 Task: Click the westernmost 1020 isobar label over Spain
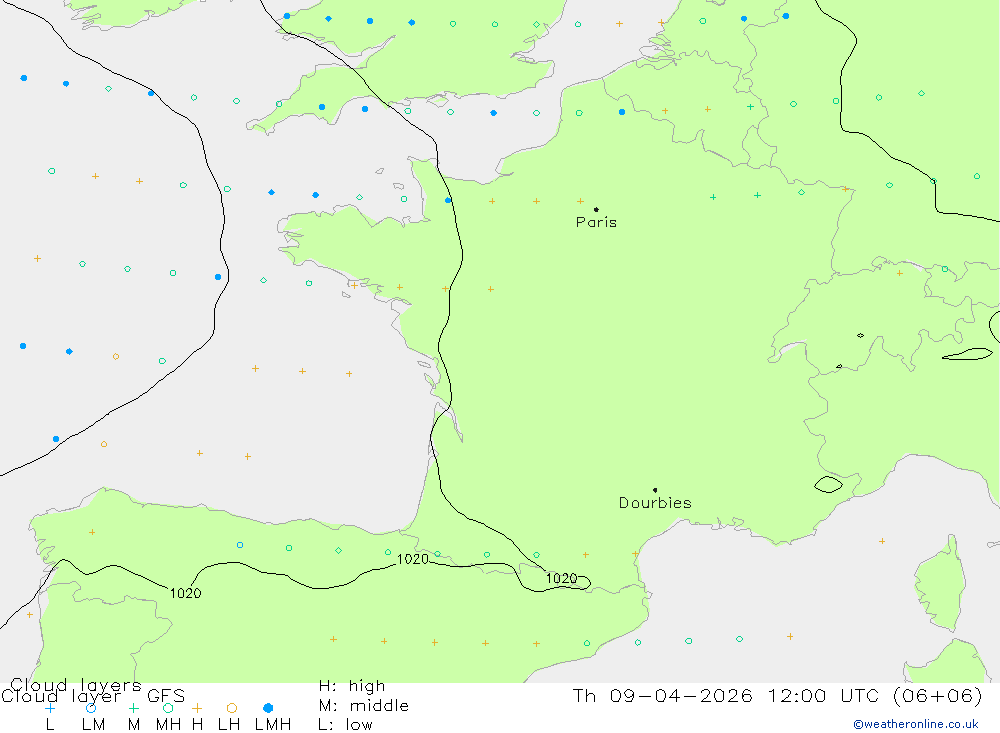coord(186,593)
